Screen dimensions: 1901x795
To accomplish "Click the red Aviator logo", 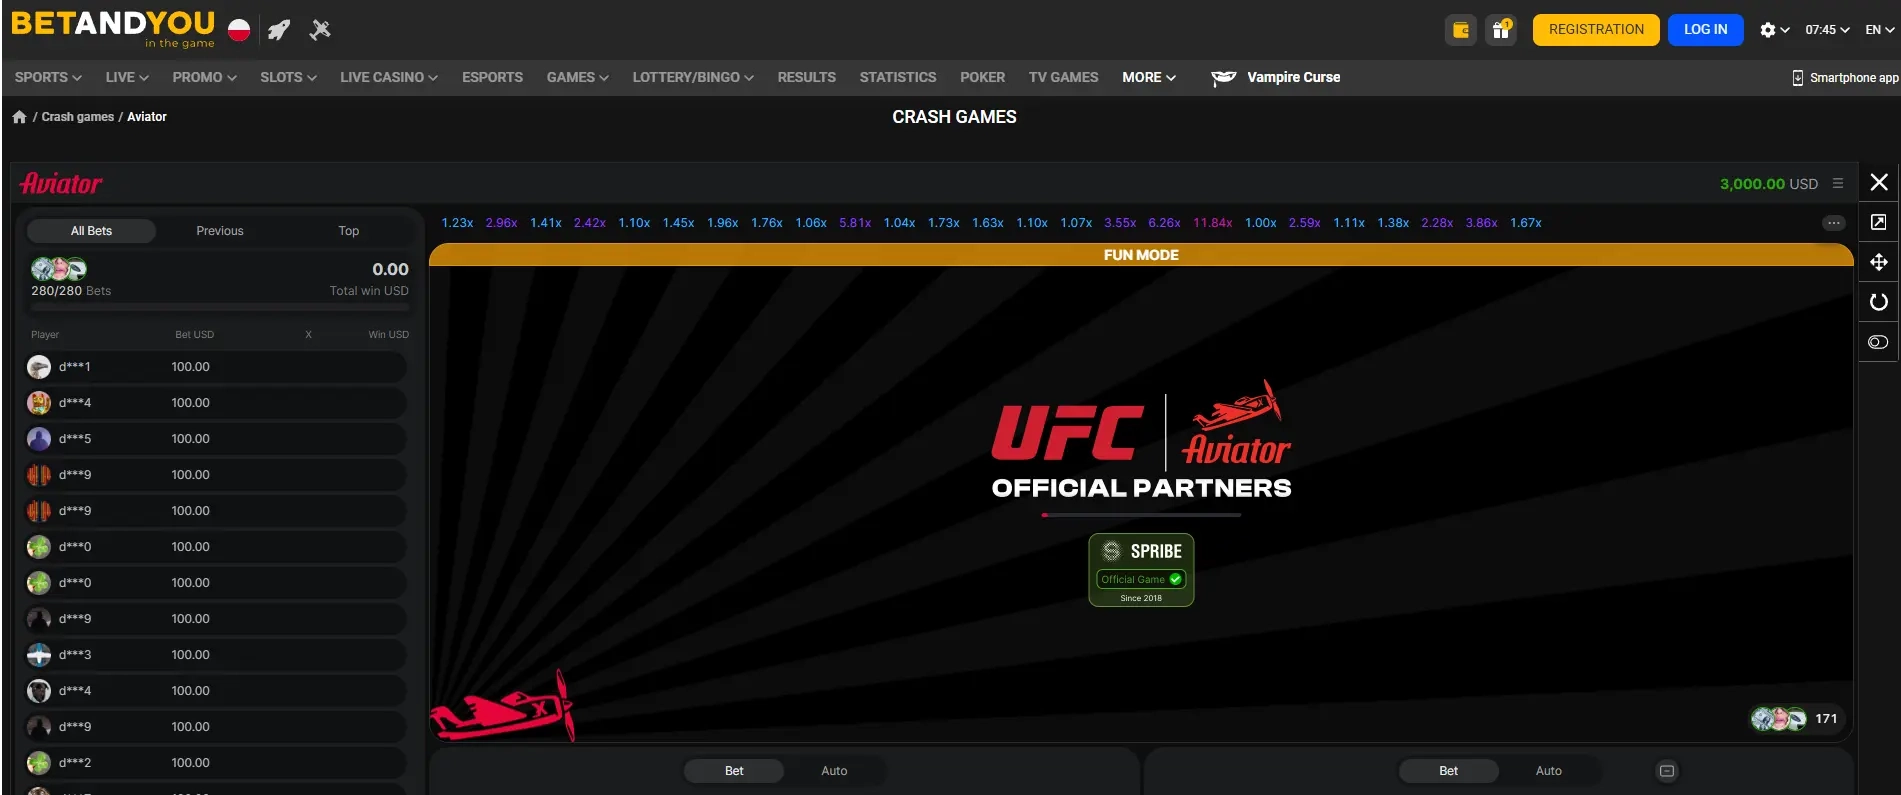I will point(61,183).
